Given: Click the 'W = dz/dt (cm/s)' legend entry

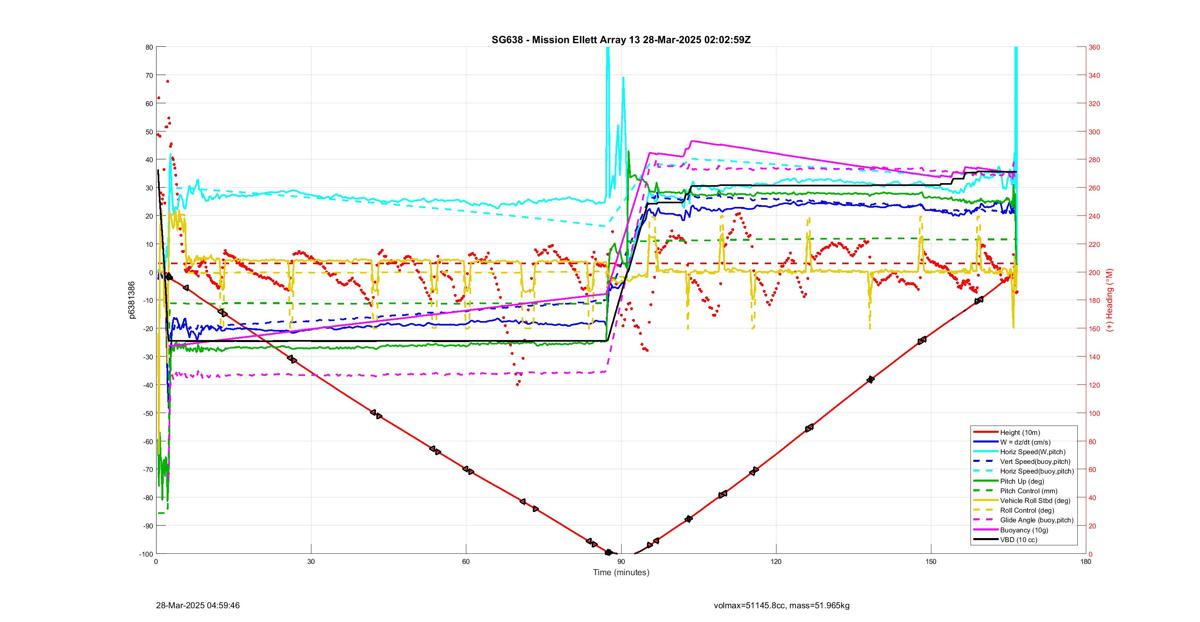Looking at the screenshot, I should coord(1026,441).
